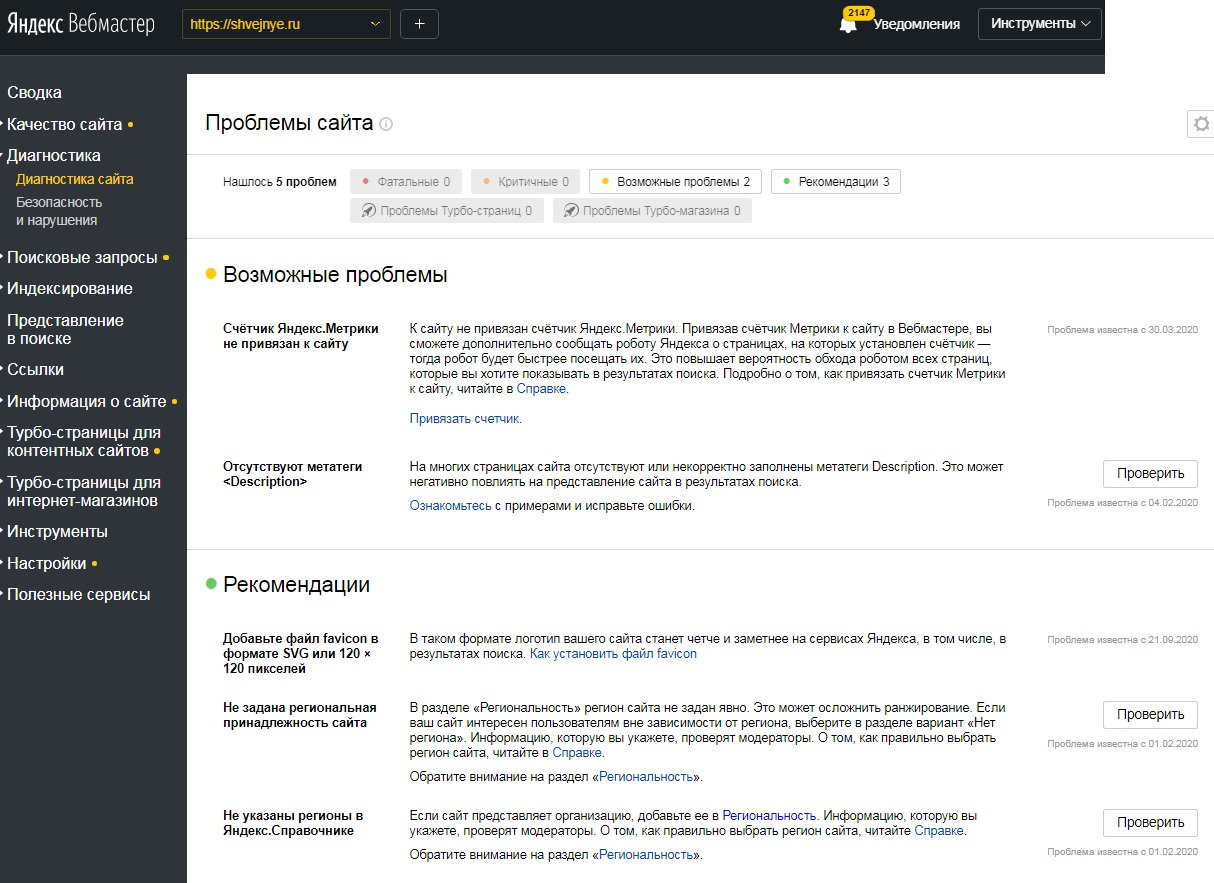Image resolution: width=1214 pixels, height=883 pixels.
Task: Expand Качество сайта sidebar section
Action: 65,124
